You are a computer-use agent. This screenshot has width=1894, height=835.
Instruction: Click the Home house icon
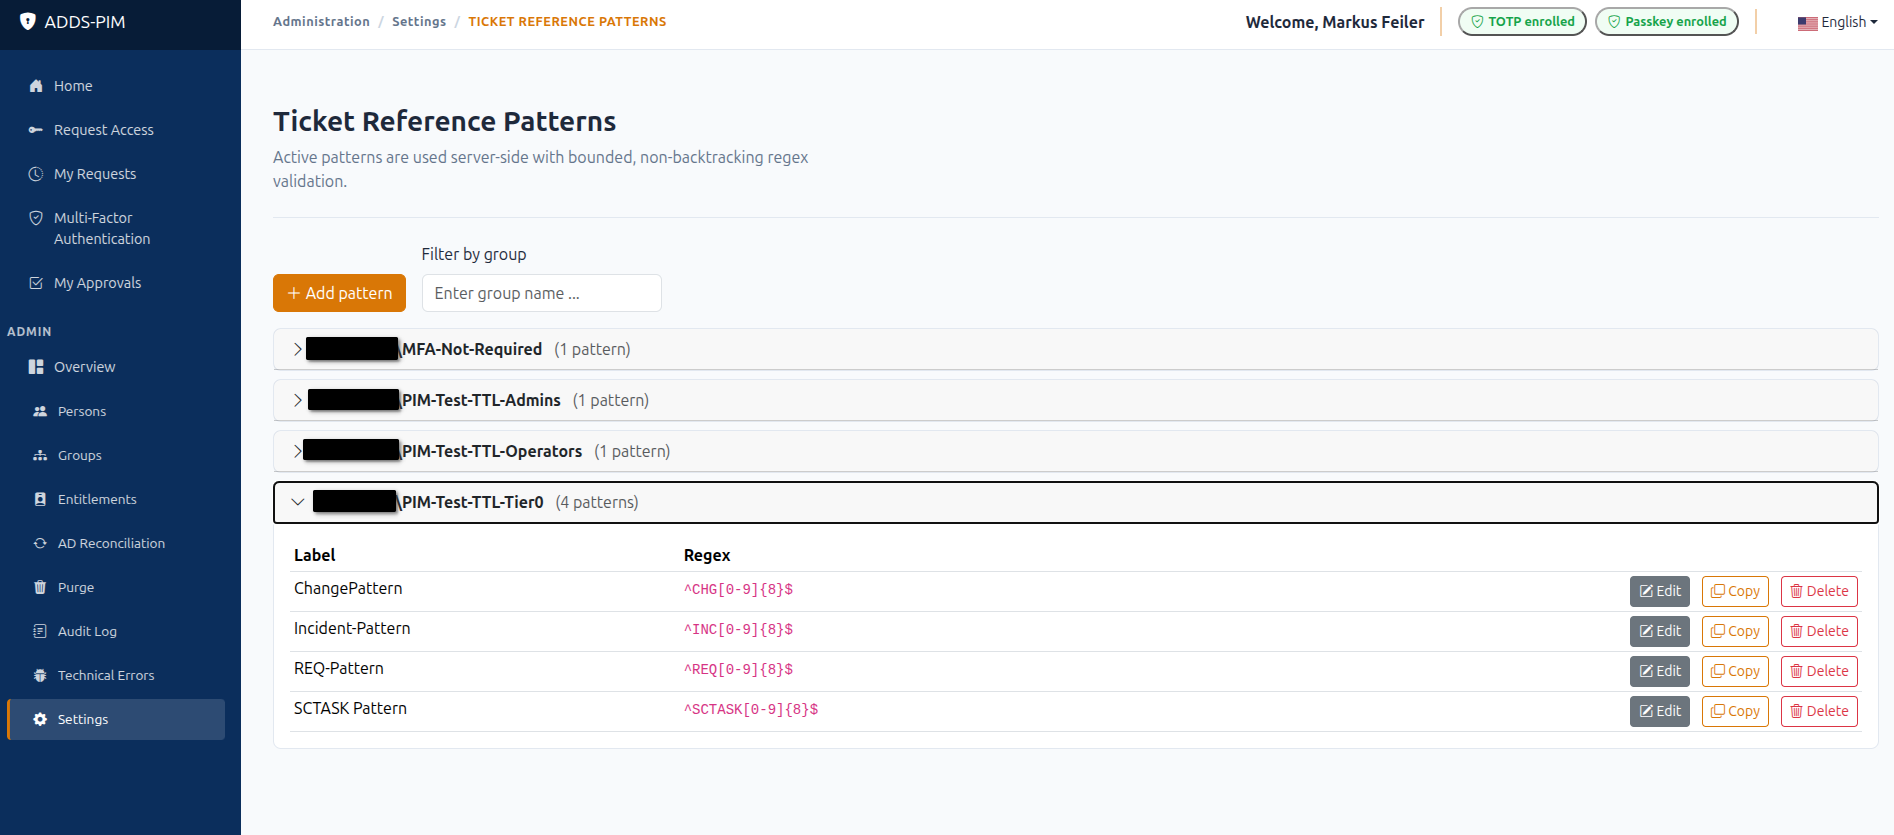click(36, 86)
